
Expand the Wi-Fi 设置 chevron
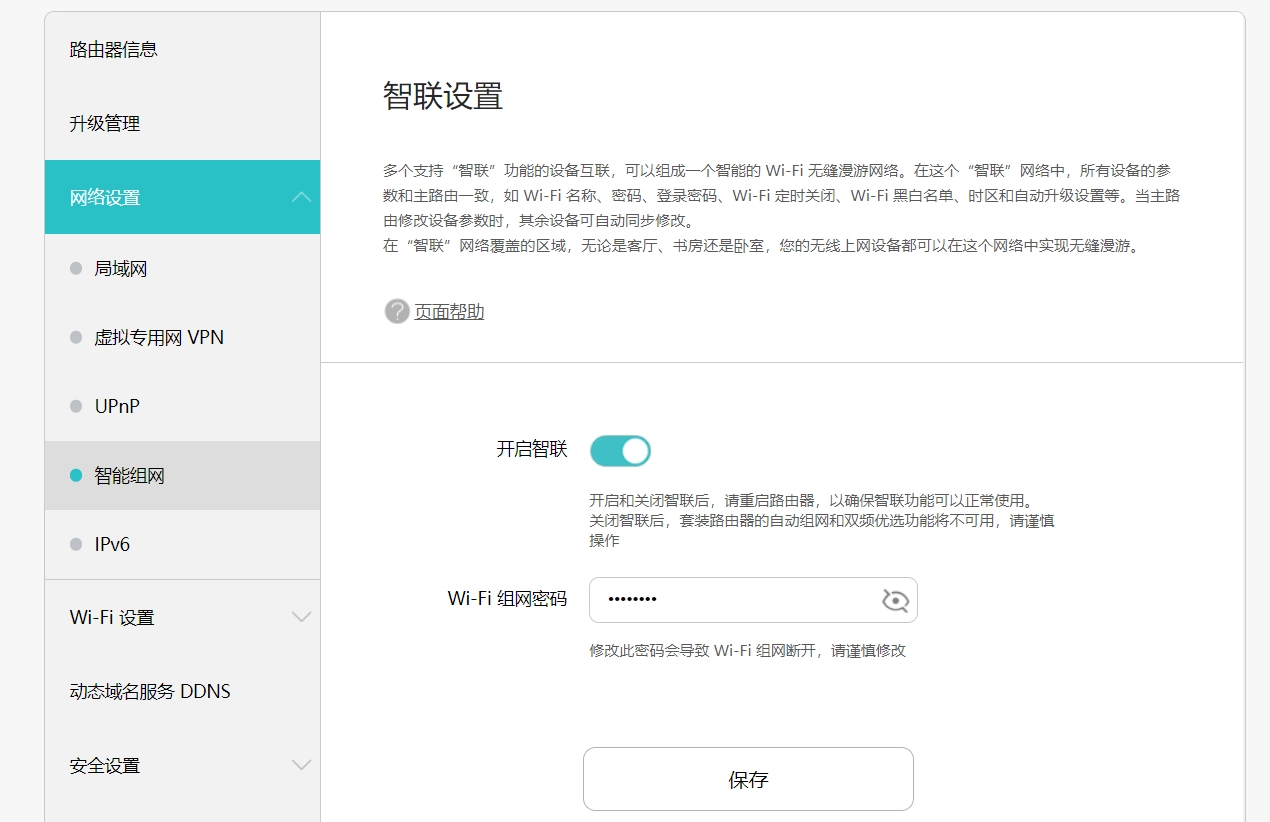pyautogui.click(x=301, y=617)
